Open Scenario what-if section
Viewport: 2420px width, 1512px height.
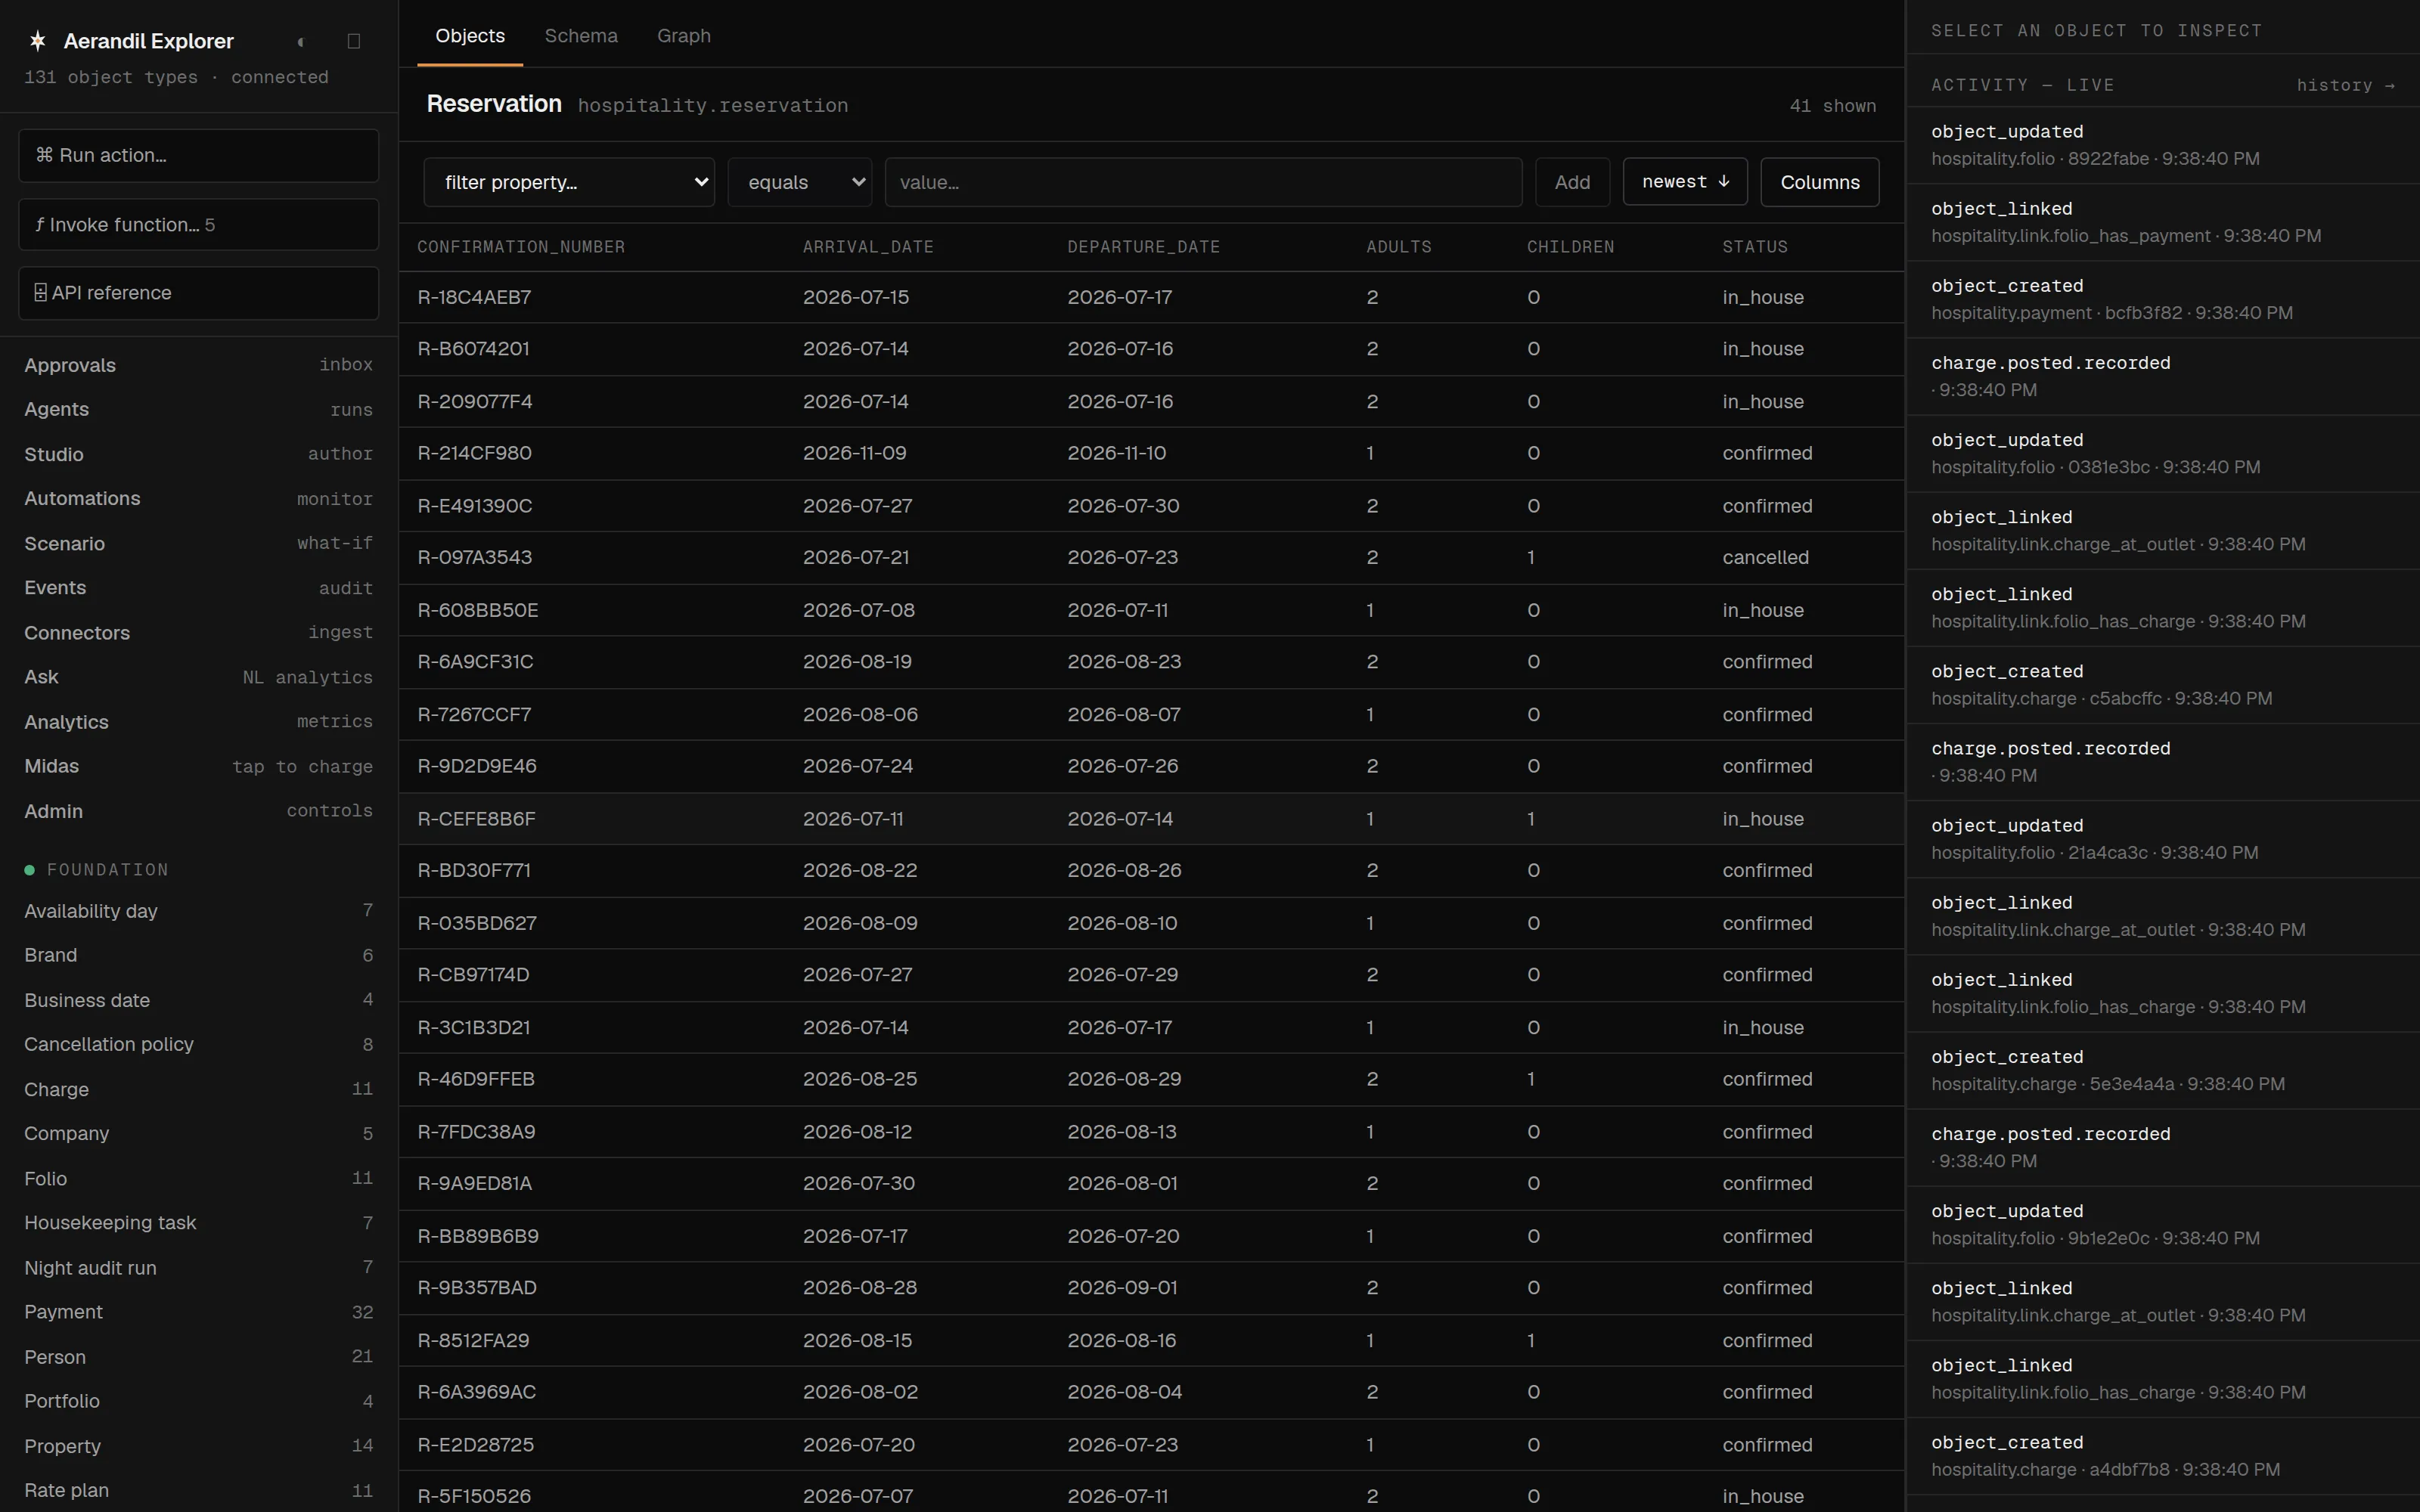click(x=198, y=543)
